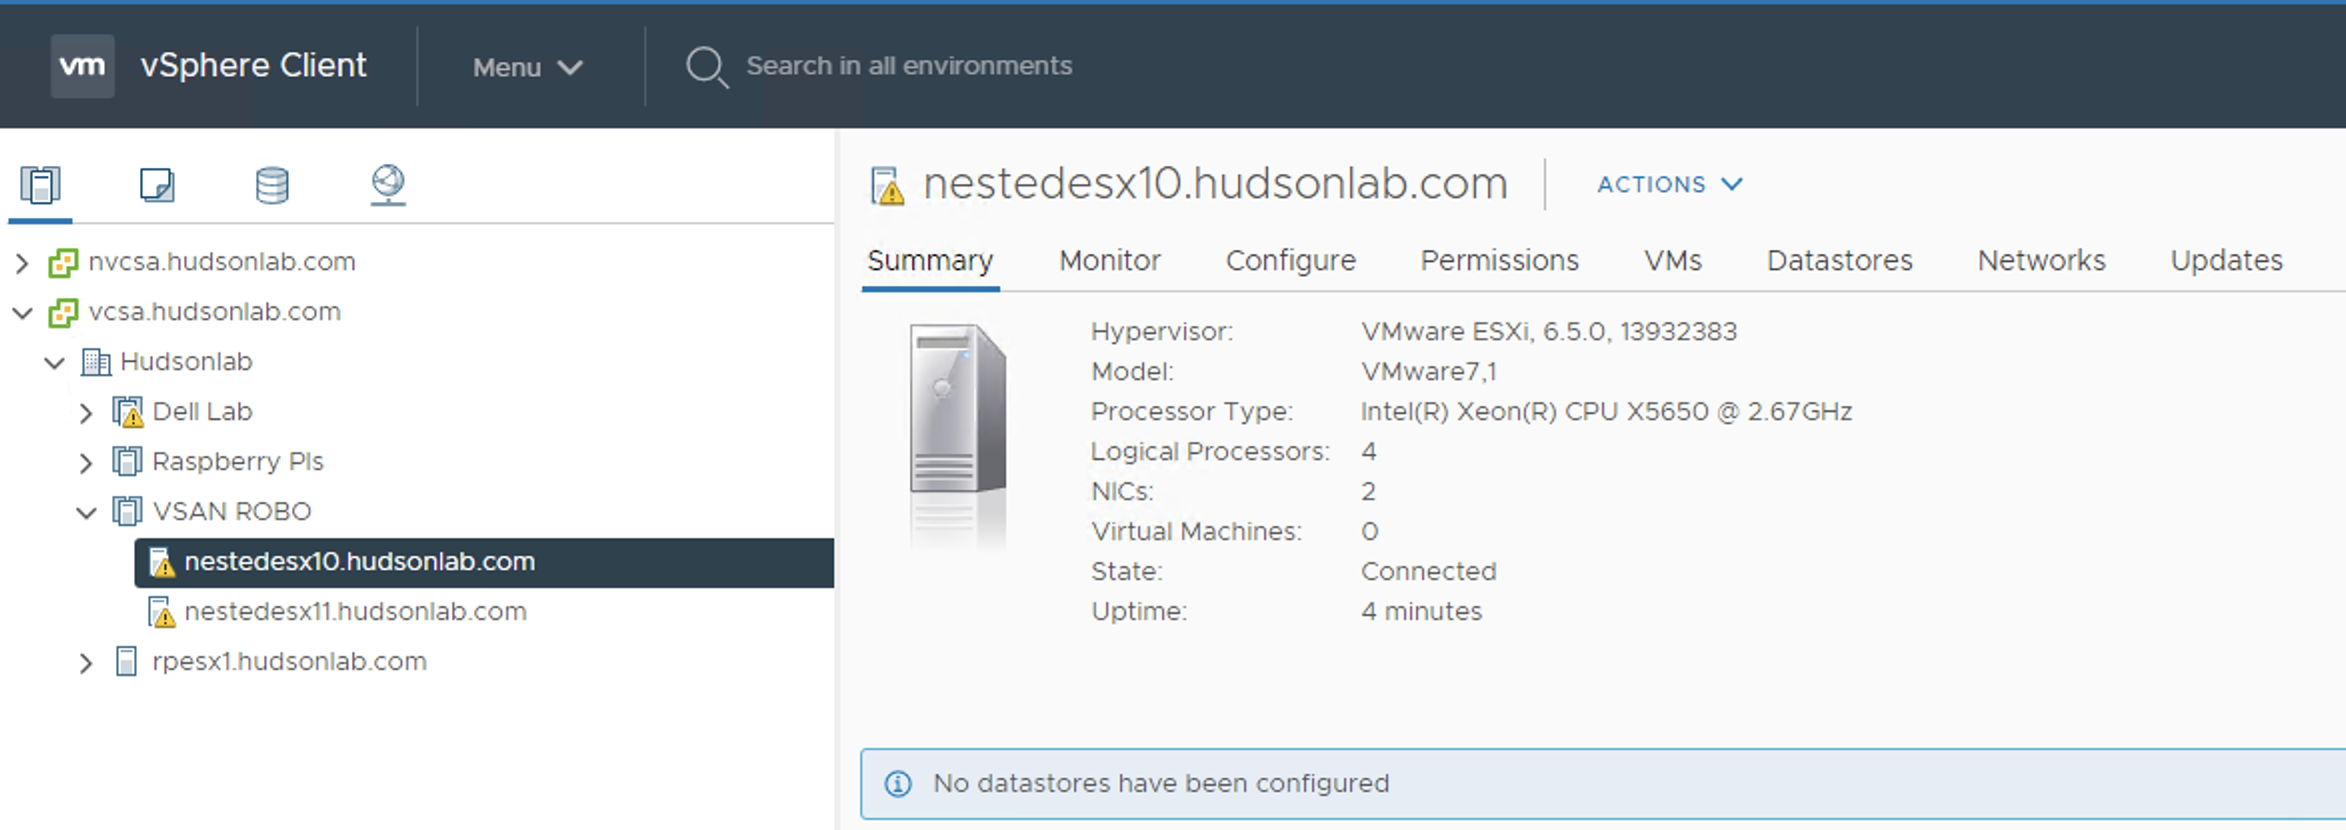Click the VMware vm logo

click(x=82, y=66)
